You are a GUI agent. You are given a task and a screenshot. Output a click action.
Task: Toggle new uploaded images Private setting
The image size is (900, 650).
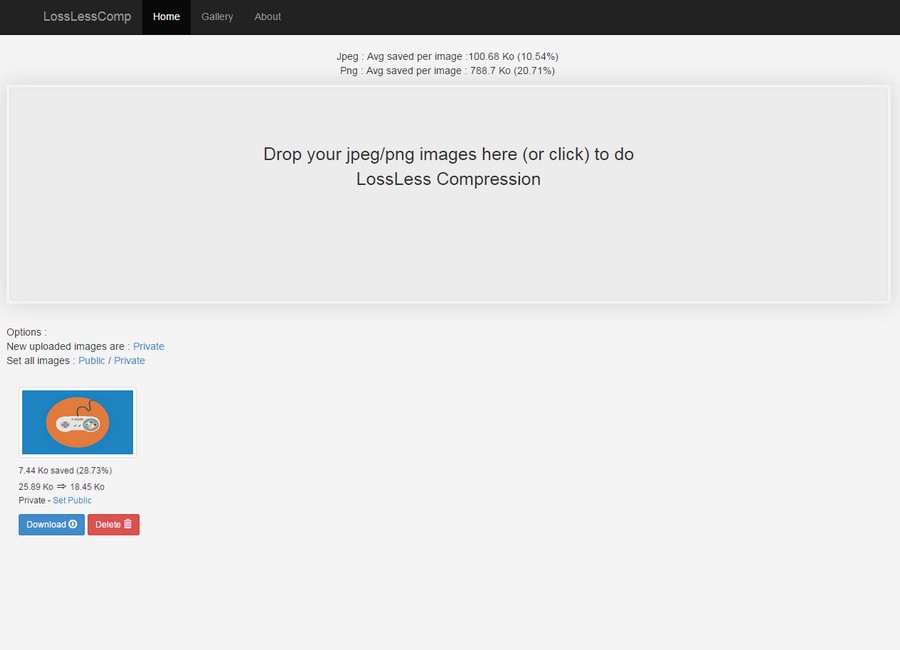click(148, 347)
